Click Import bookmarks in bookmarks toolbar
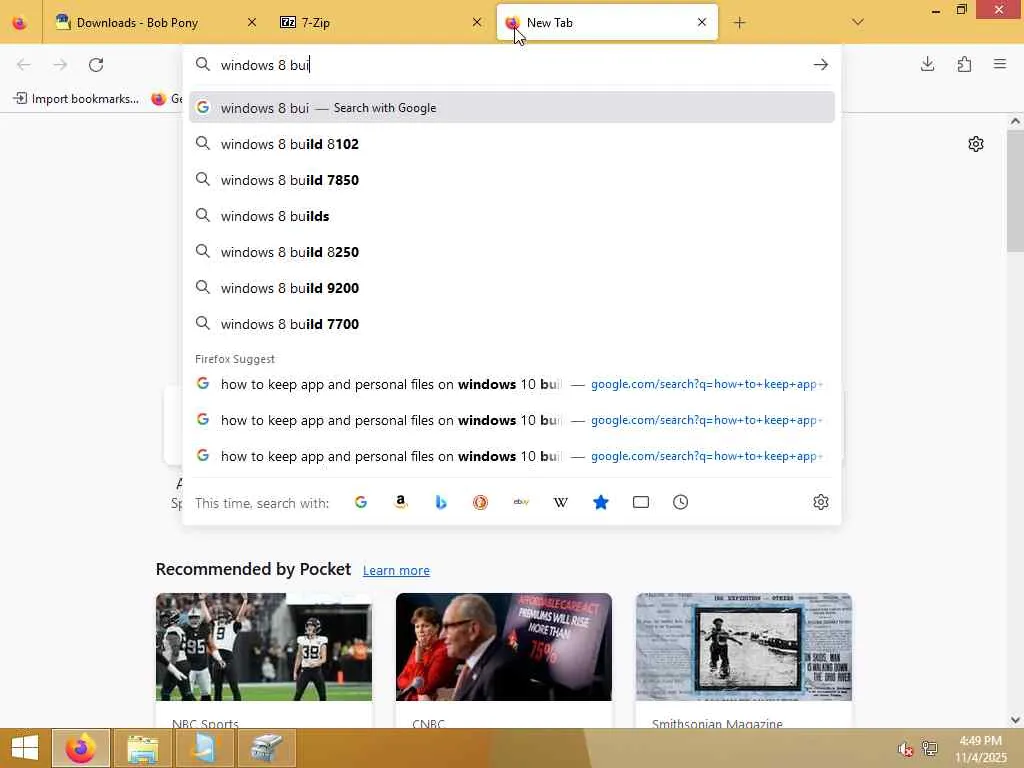 tap(76, 99)
